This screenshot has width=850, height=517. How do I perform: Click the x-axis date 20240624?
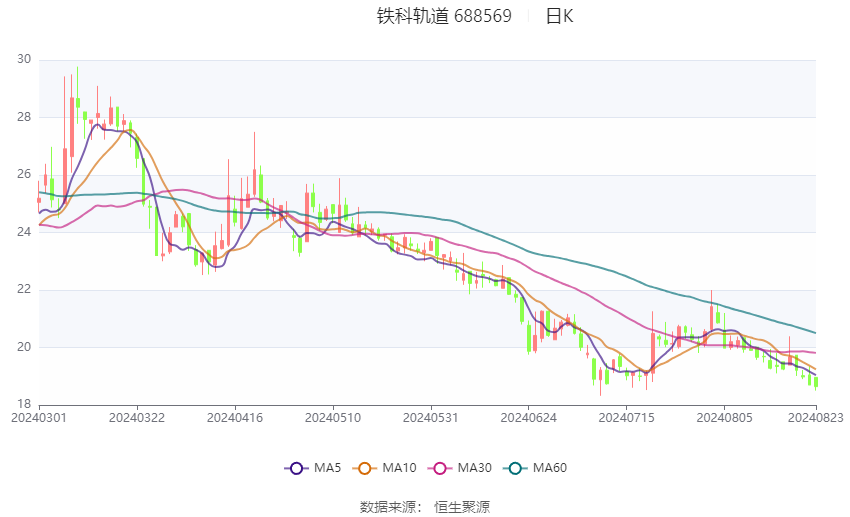click(529, 418)
